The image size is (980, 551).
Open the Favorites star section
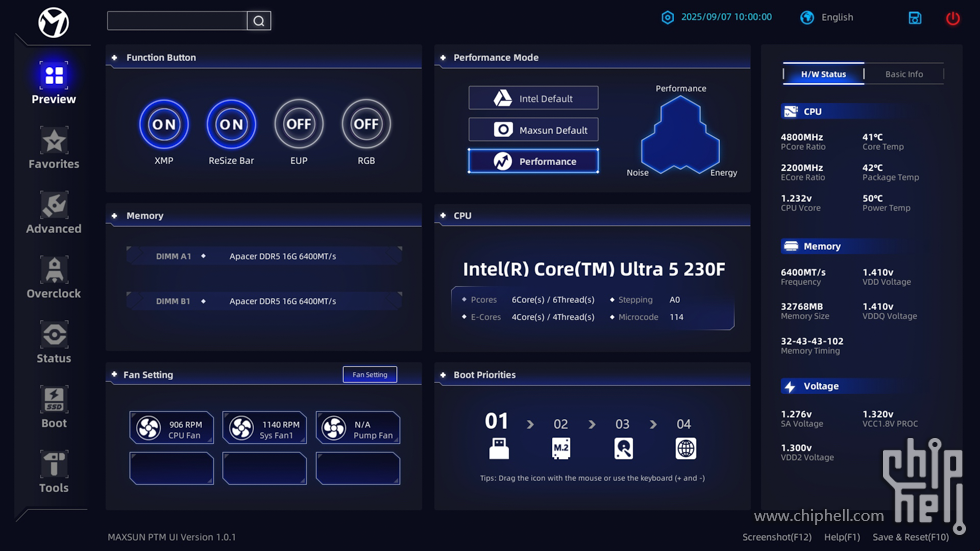pos(54,148)
